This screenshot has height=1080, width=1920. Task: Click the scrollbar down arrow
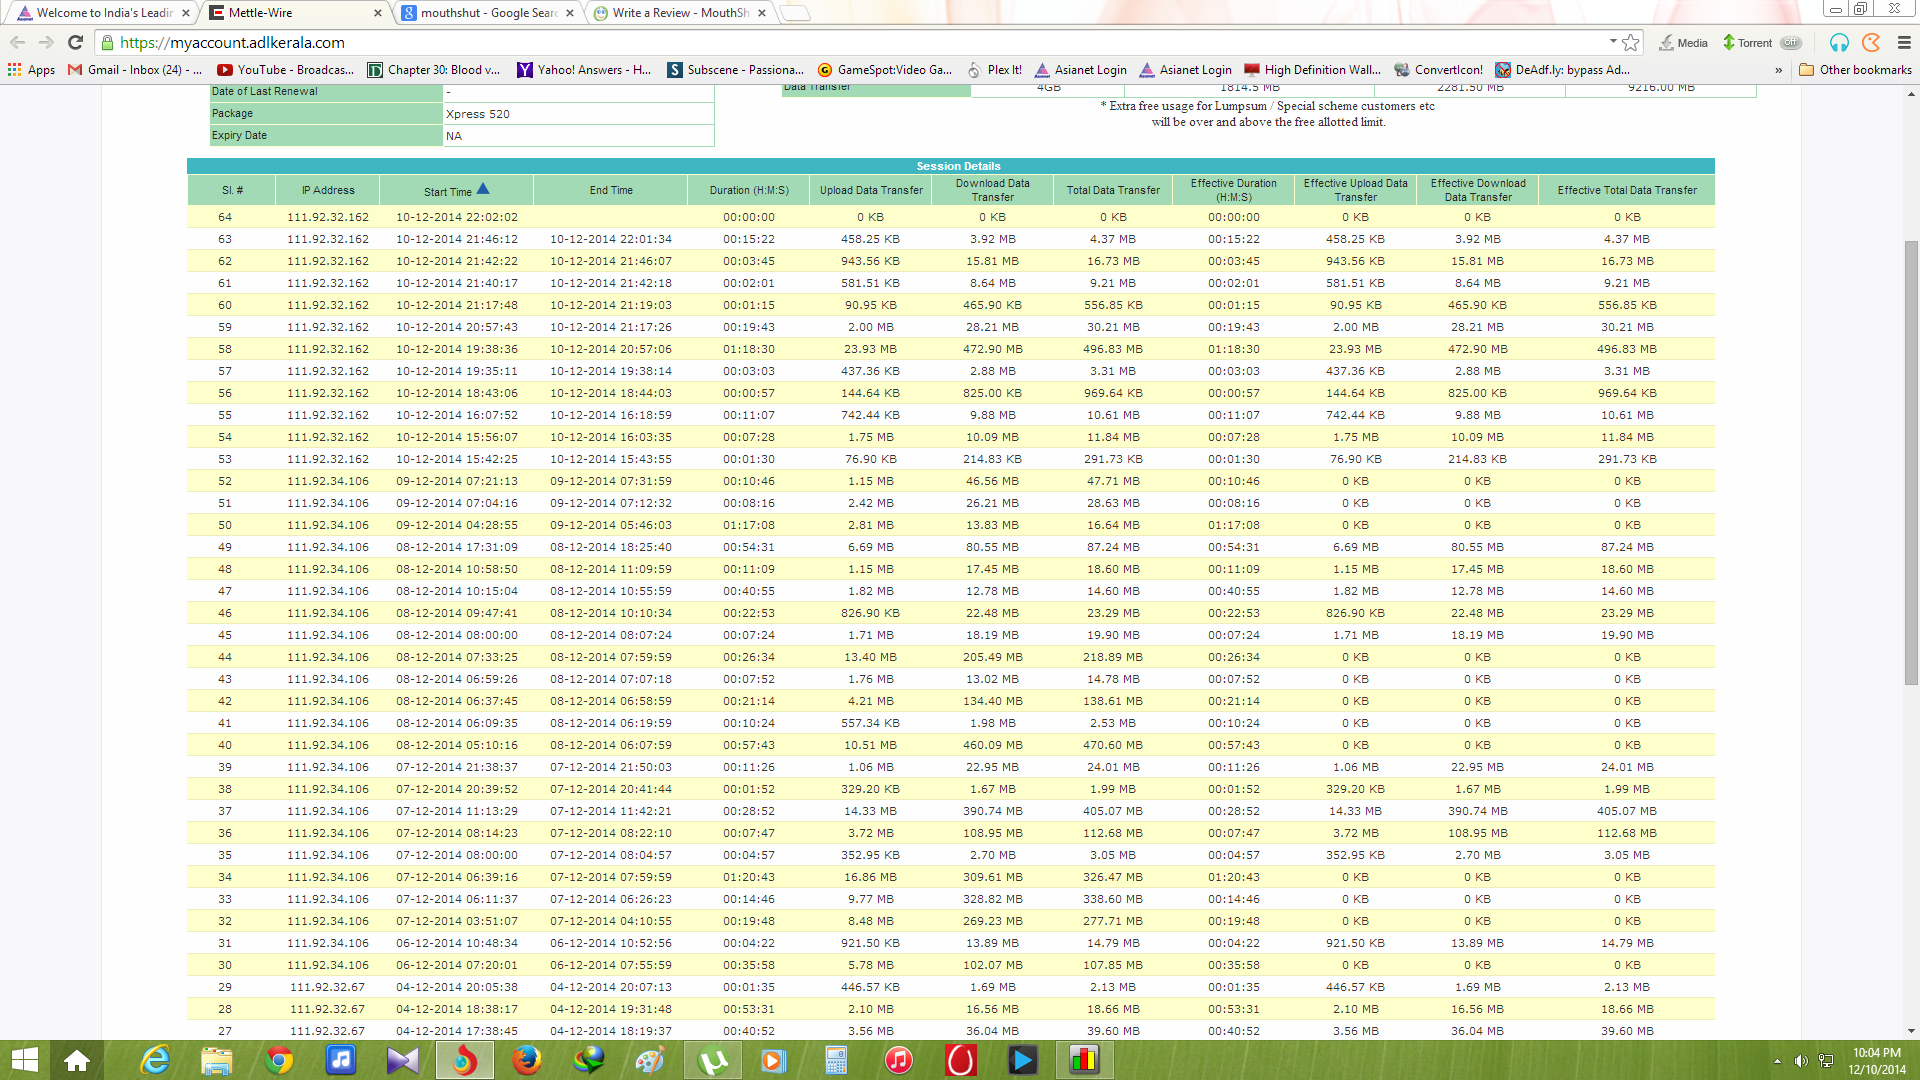(1911, 1031)
